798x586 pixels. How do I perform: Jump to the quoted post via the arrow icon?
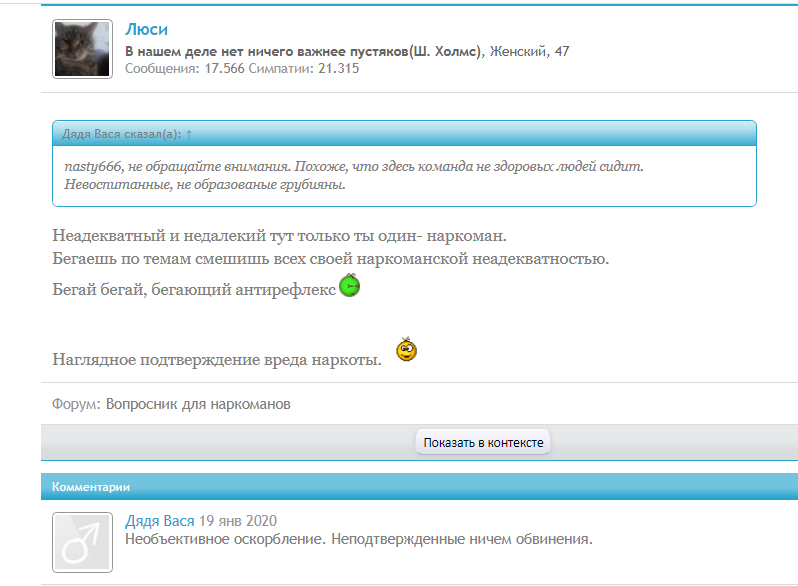(x=189, y=134)
